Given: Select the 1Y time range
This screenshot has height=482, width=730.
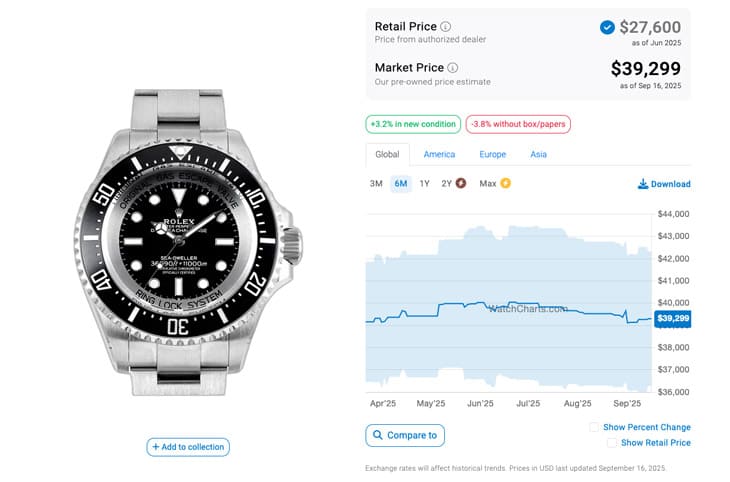Looking at the screenshot, I should coord(425,184).
